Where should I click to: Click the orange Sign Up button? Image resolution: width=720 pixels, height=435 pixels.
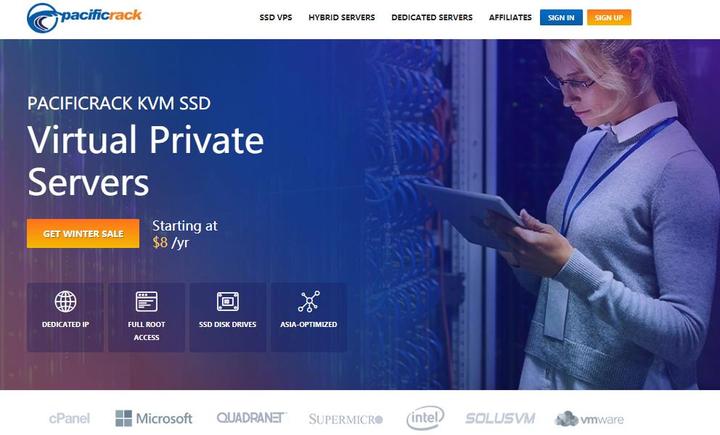tap(609, 17)
